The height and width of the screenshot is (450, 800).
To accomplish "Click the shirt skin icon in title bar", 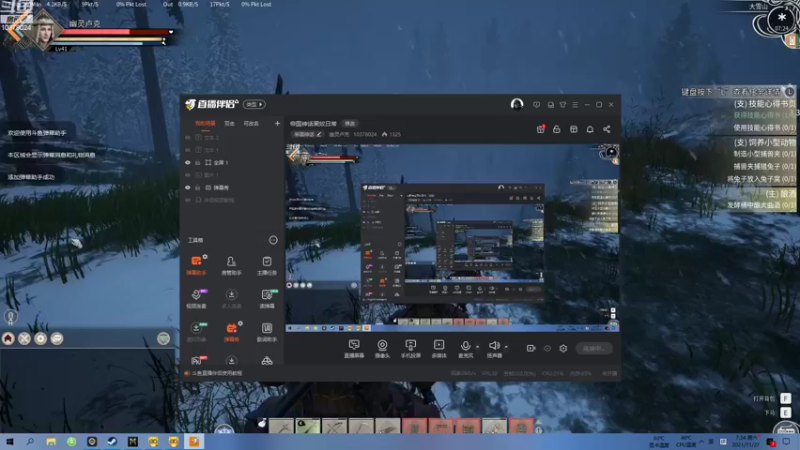I will pos(563,105).
